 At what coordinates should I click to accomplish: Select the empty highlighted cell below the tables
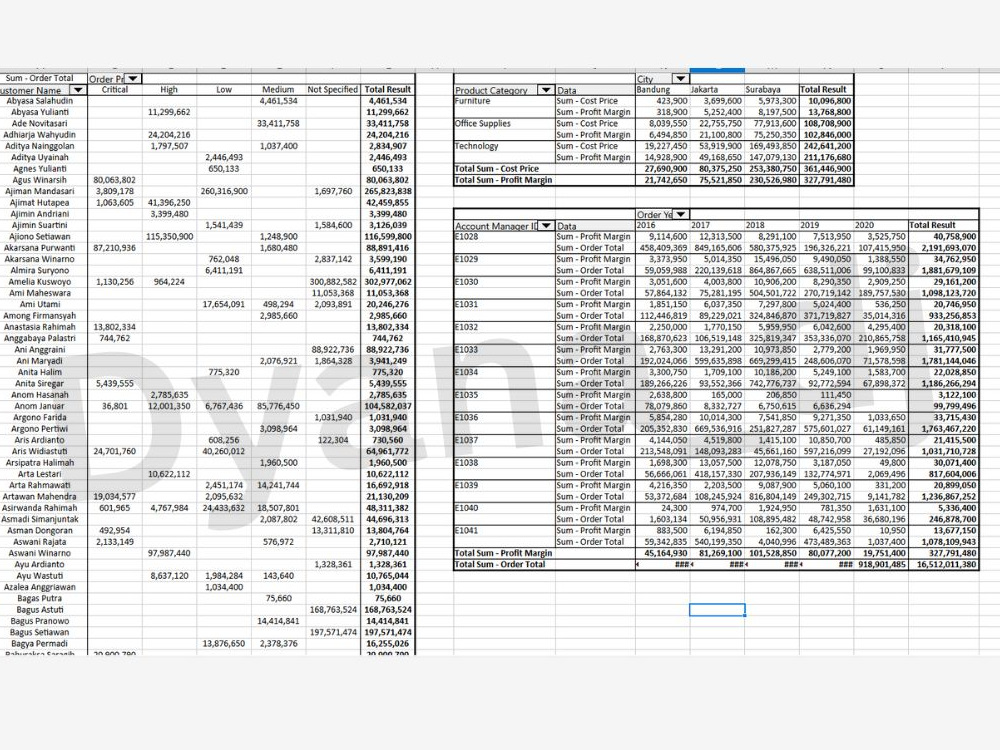click(717, 610)
